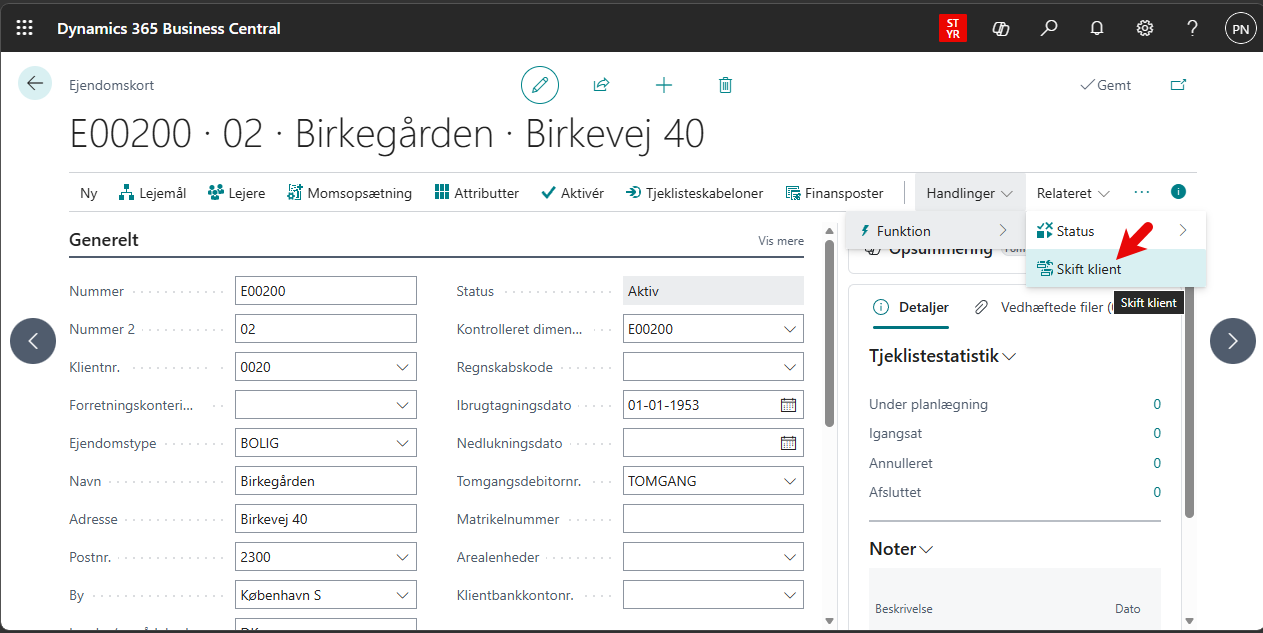Open the search magnifier icon
Viewport: 1263px width, 633px height.
tap(1049, 28)
